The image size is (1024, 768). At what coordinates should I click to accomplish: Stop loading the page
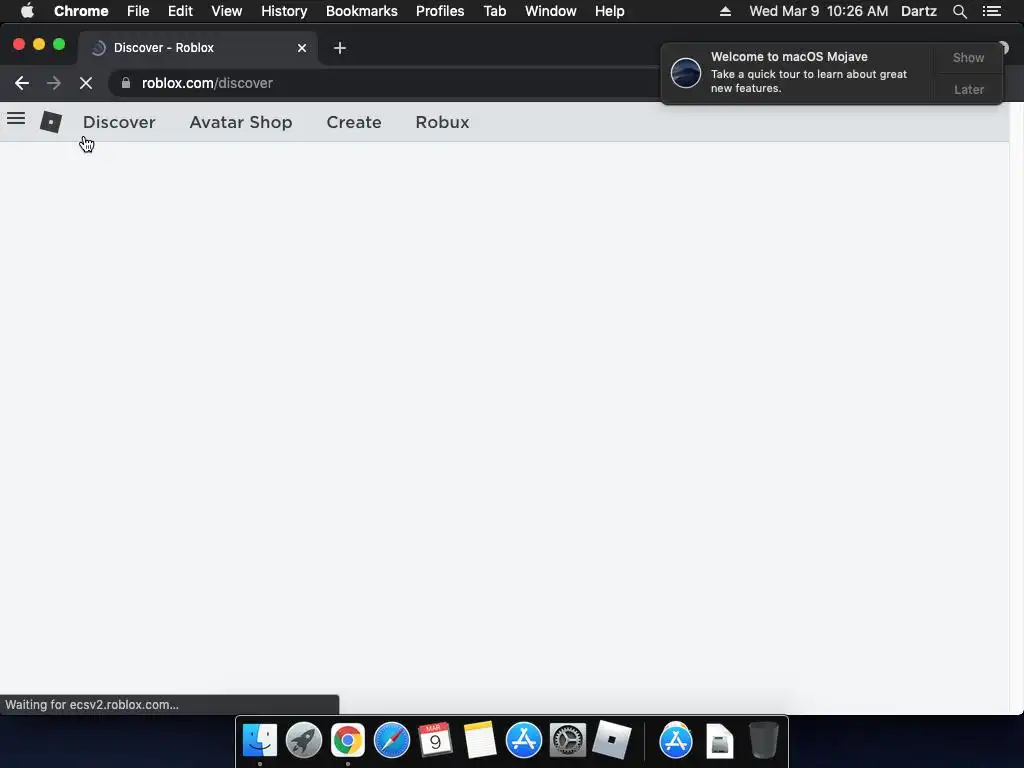point(86,83)
